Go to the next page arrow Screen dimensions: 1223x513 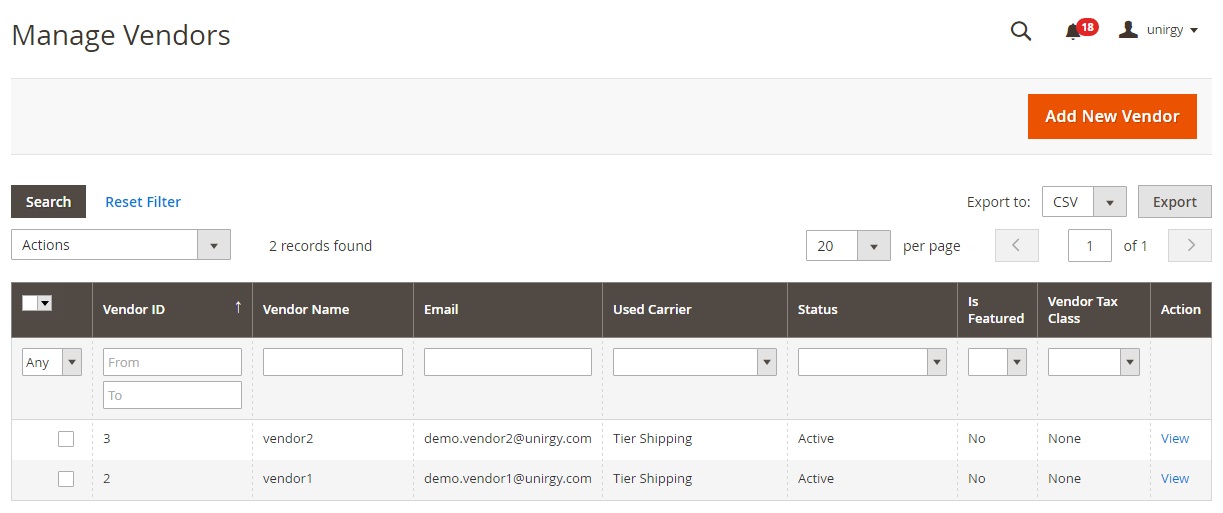pos(1190,245)
